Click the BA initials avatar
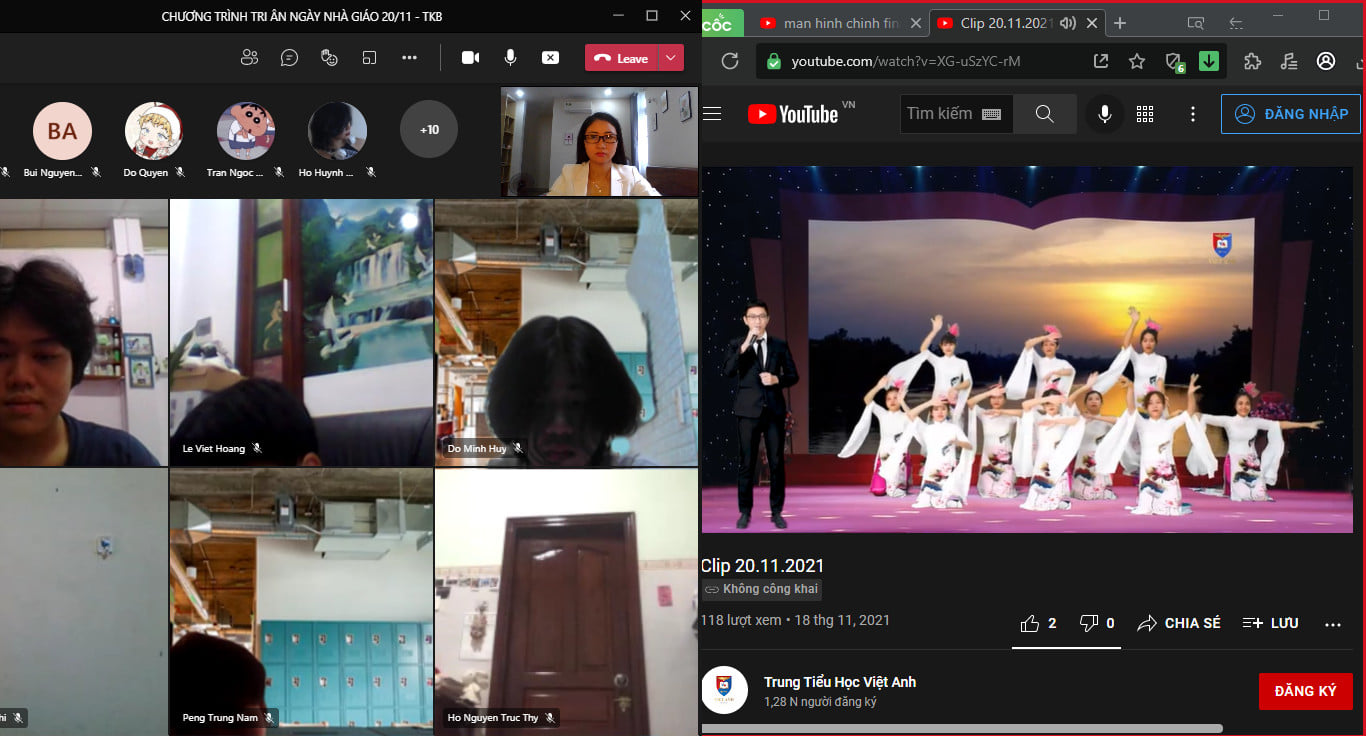This screenshot has width=1366, height=736. [x=62, y=131]
